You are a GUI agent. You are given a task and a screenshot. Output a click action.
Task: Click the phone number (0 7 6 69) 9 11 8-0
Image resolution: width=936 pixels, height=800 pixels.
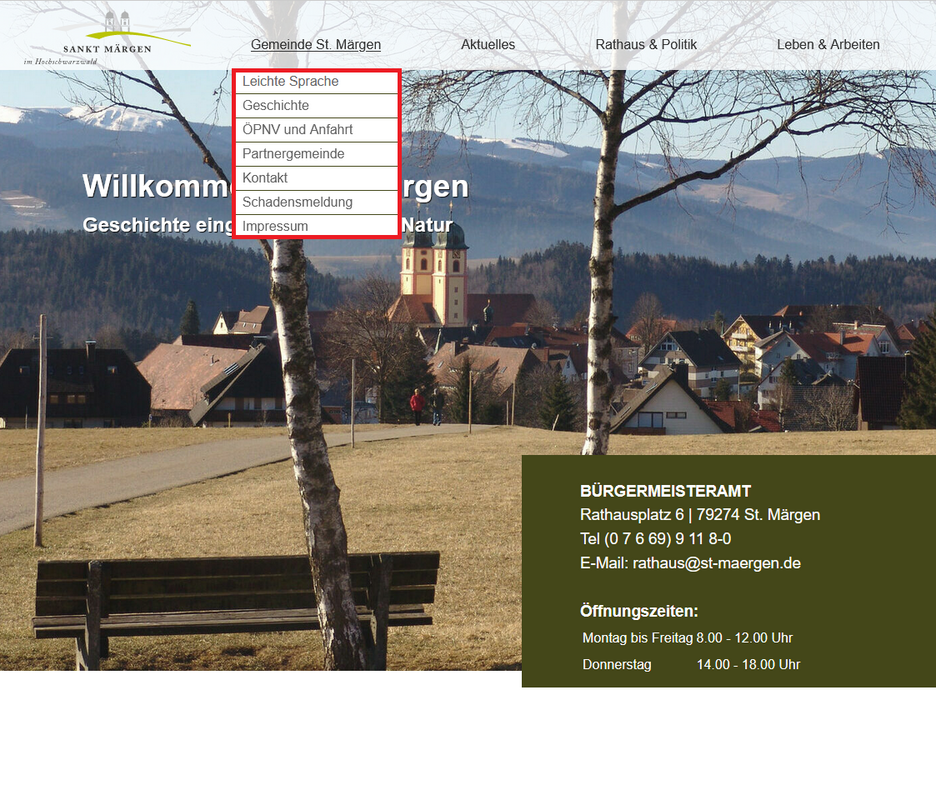click(x=667, y=539)
